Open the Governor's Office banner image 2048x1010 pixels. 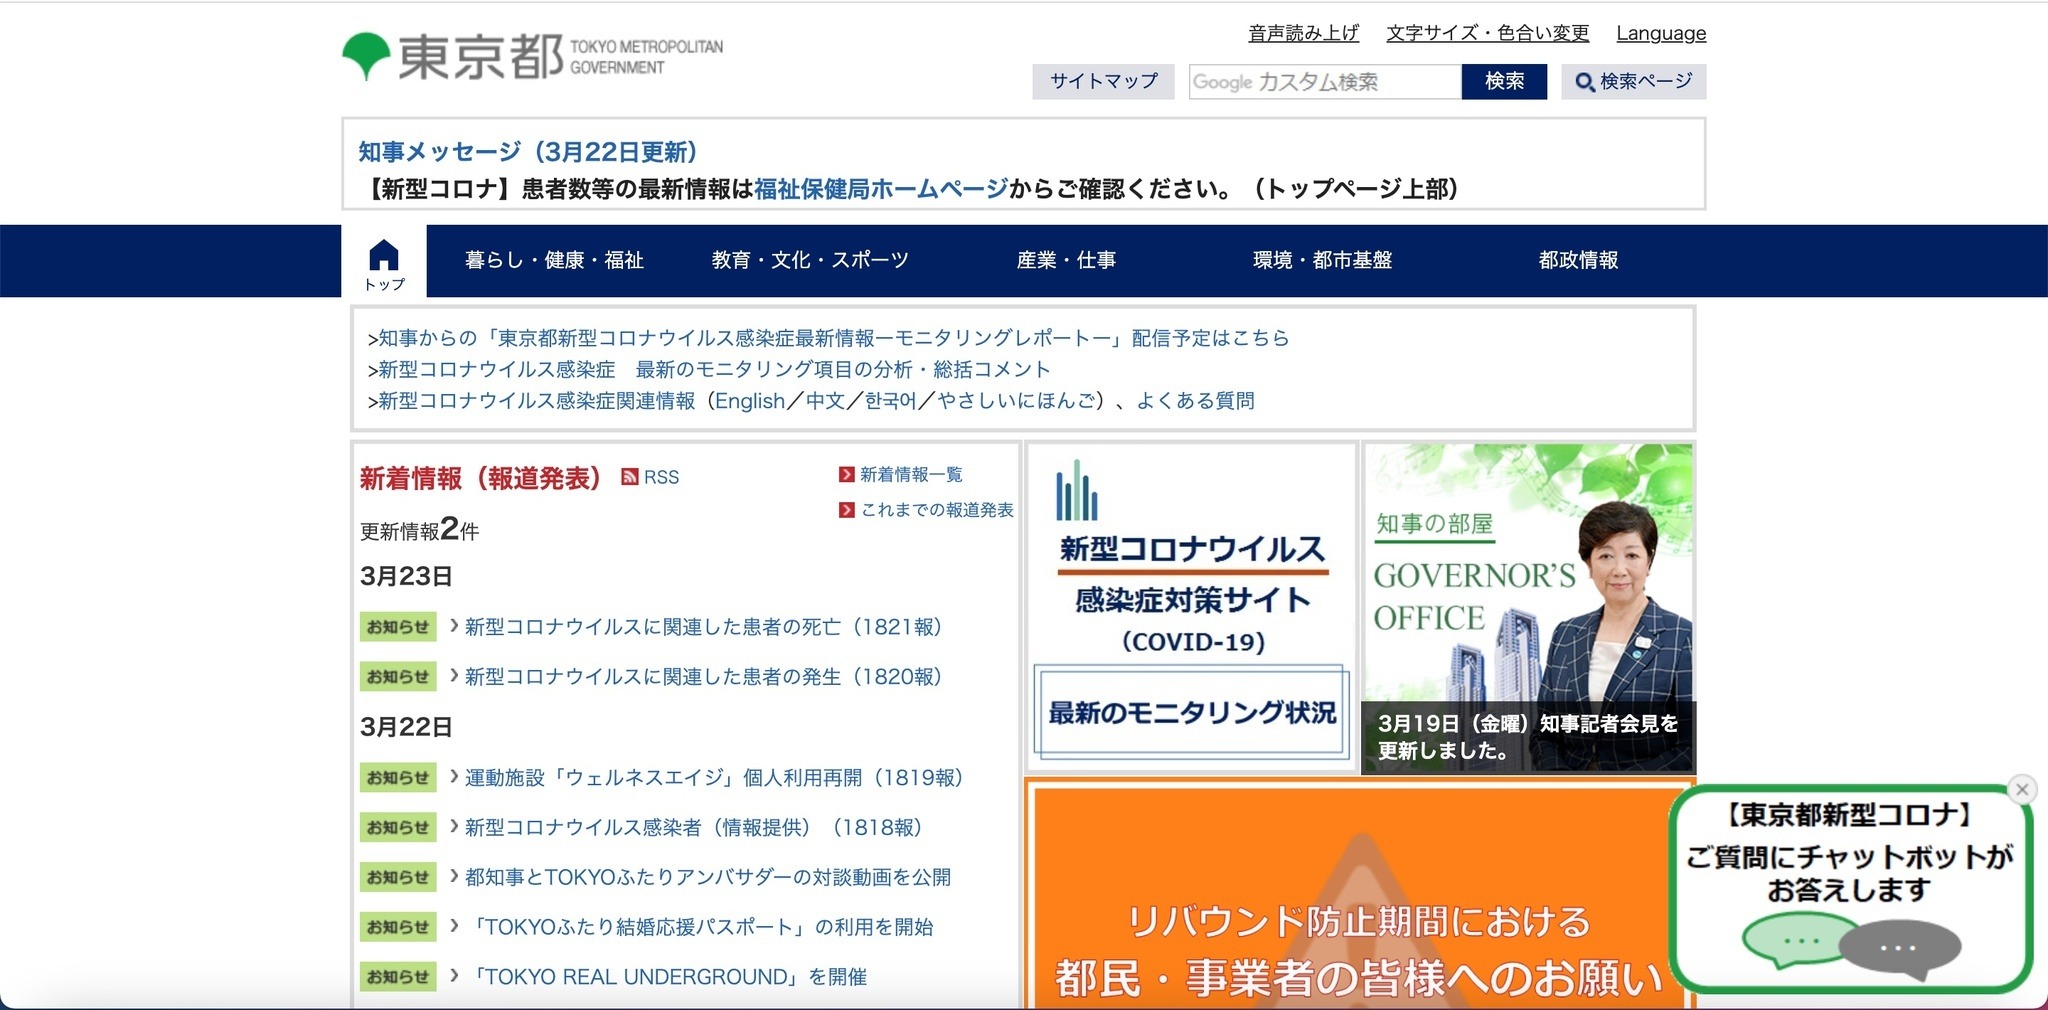coord(1528,607)
